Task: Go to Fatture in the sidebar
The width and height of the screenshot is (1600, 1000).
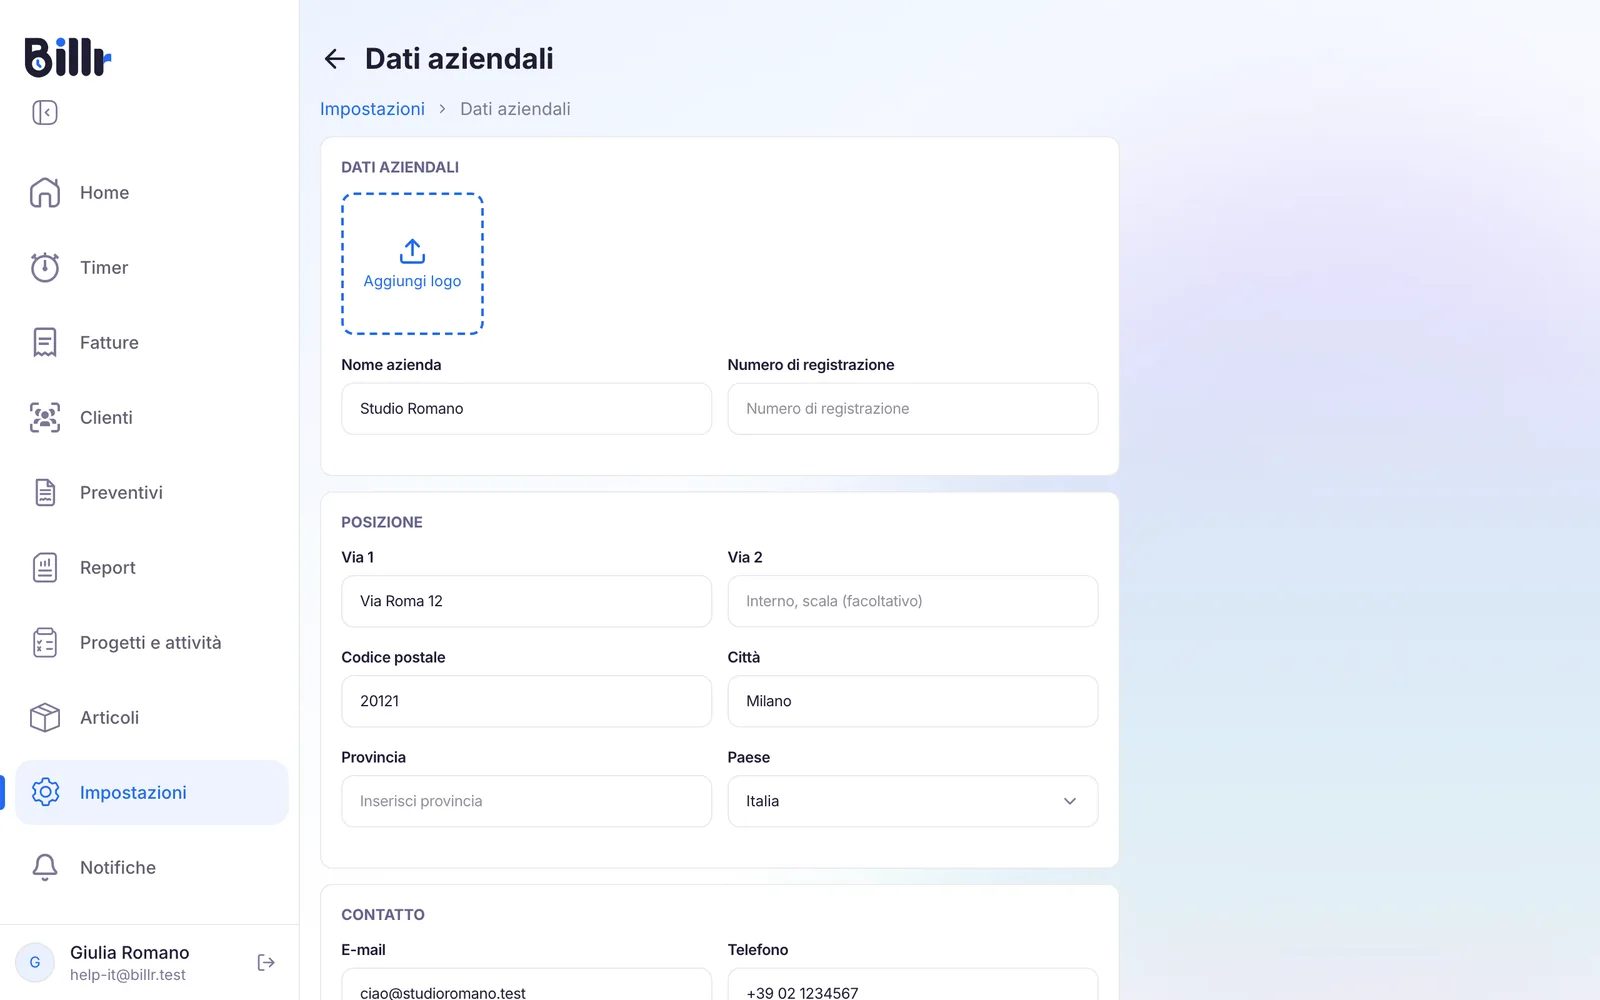Action: point(152,342)
